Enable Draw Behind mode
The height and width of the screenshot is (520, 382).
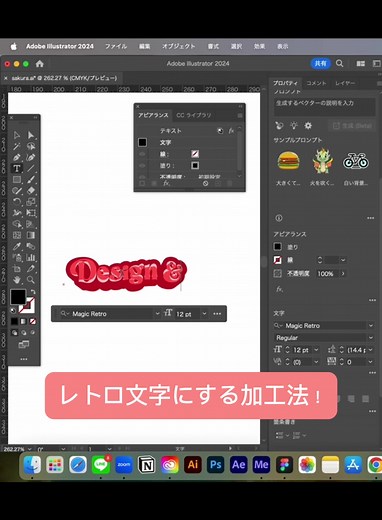tap(23, 332)
